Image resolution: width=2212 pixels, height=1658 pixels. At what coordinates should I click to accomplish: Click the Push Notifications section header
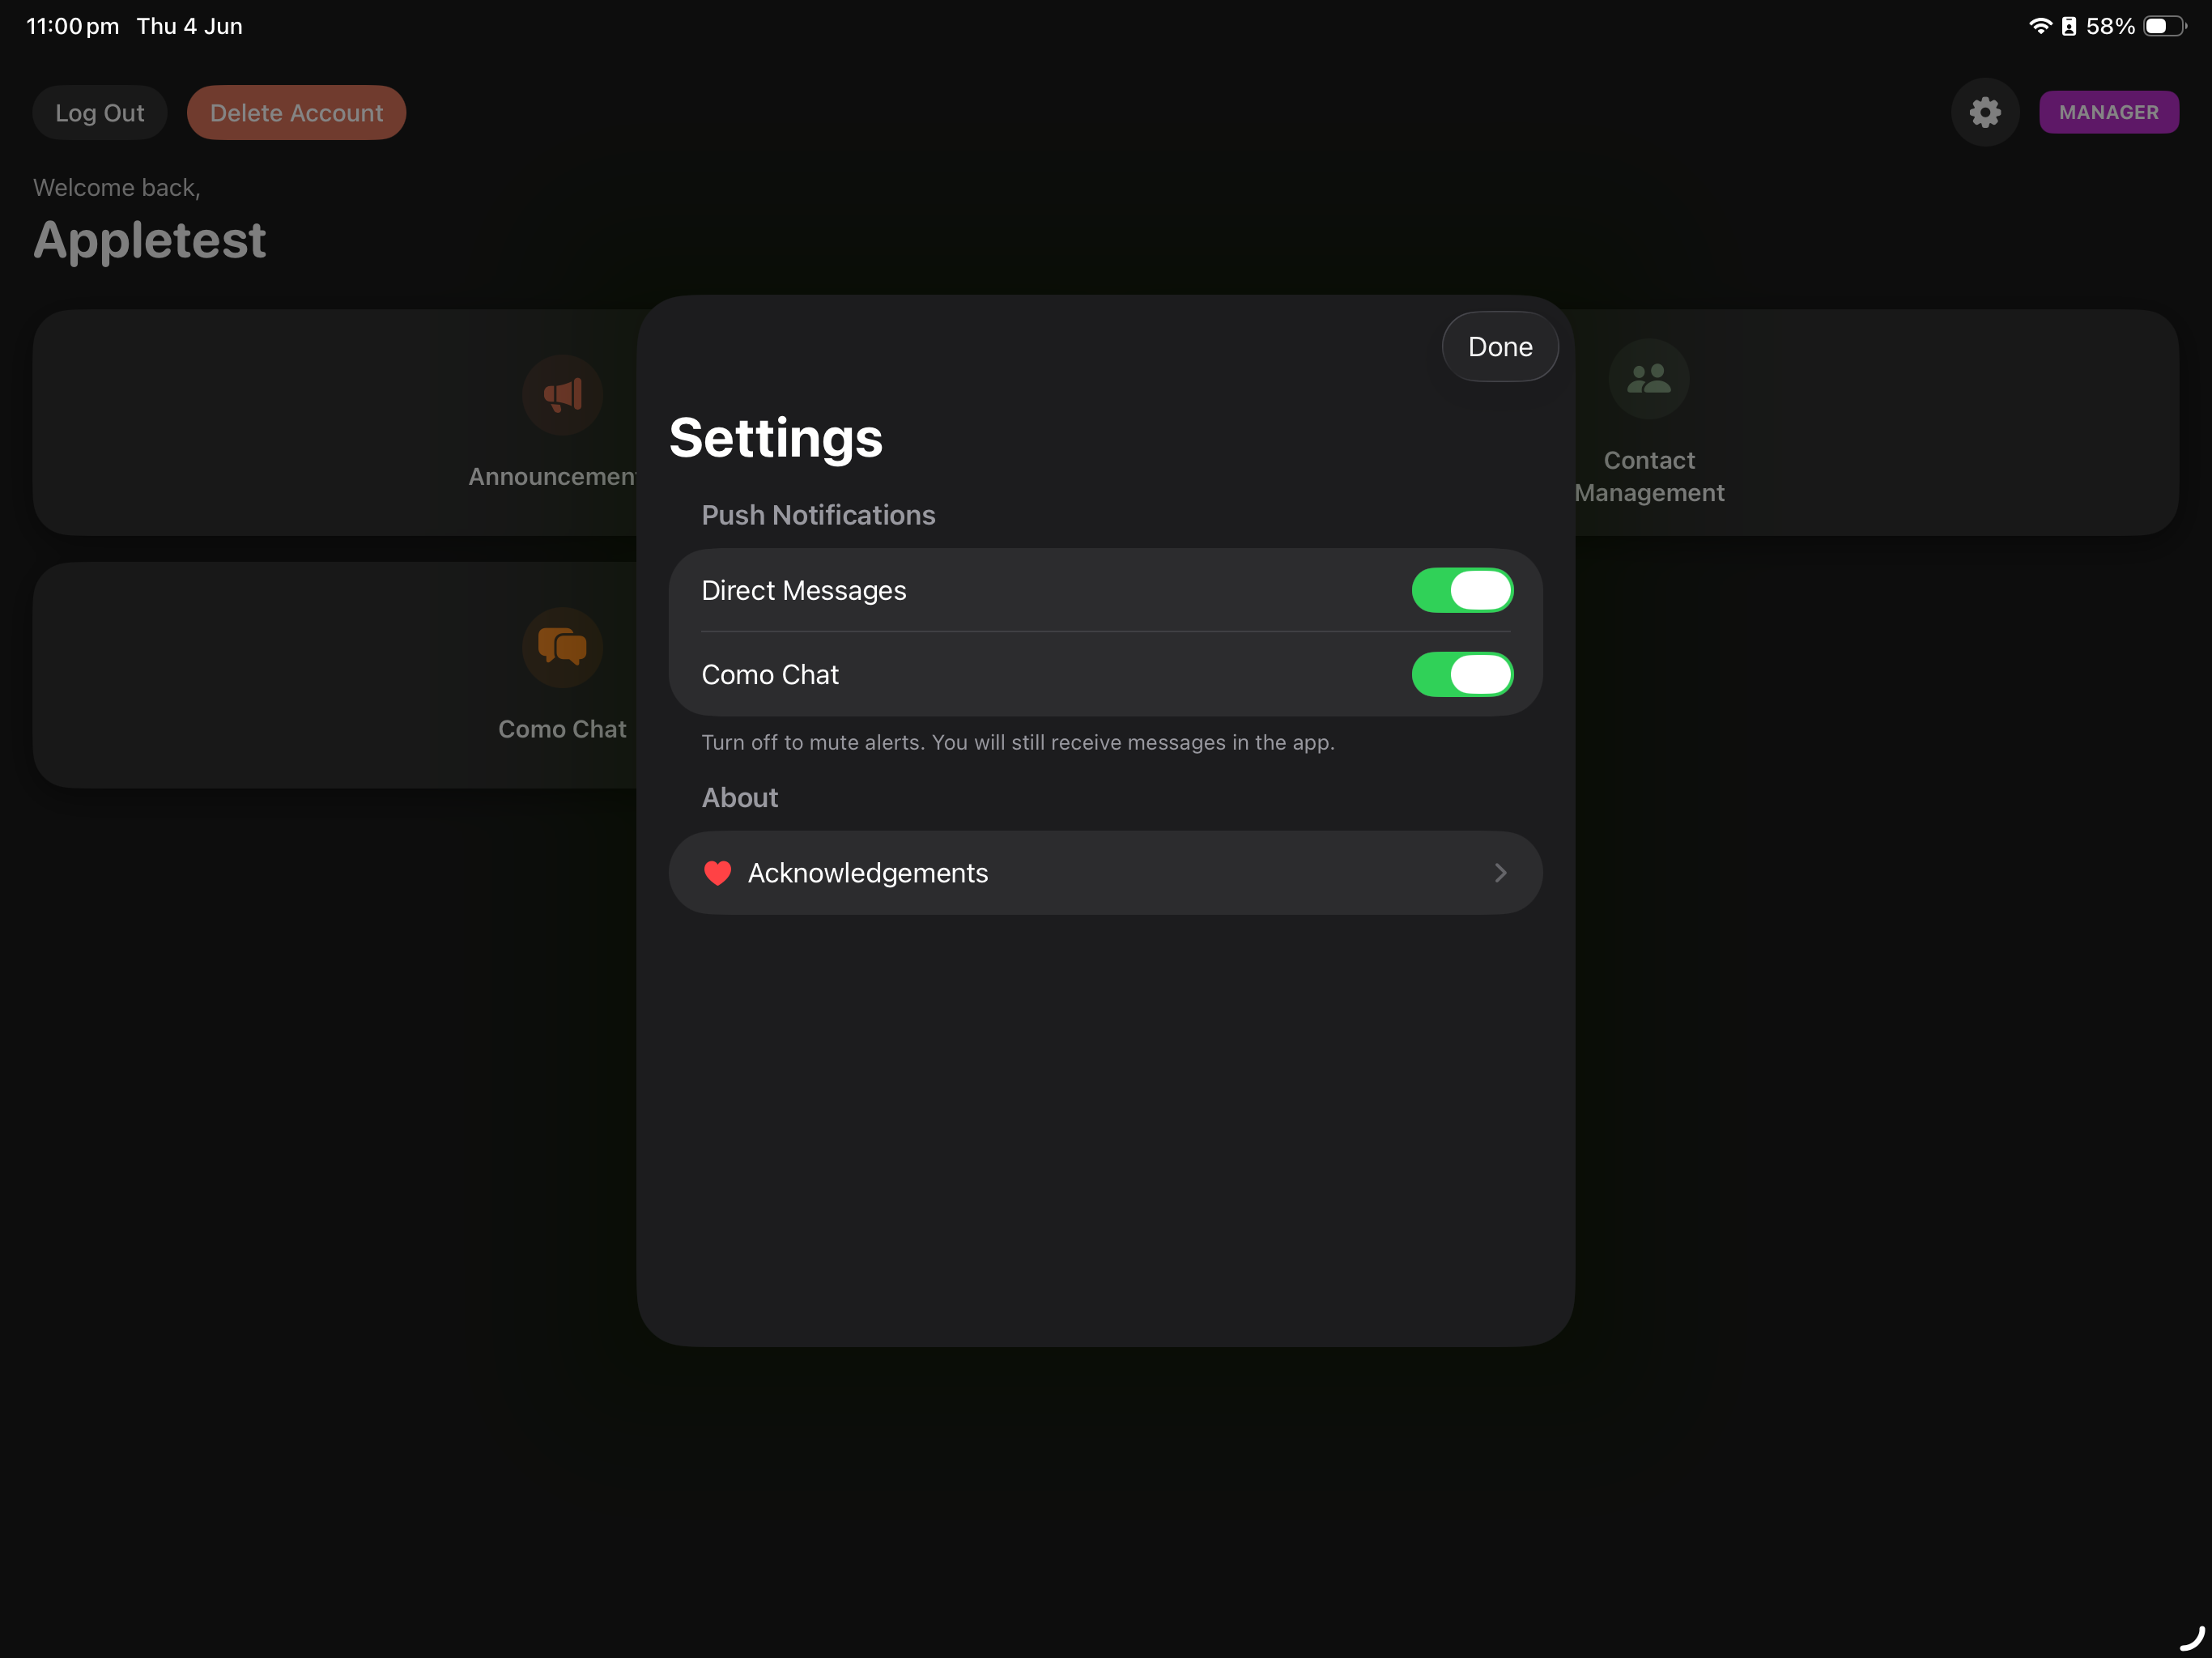[818, 515]
